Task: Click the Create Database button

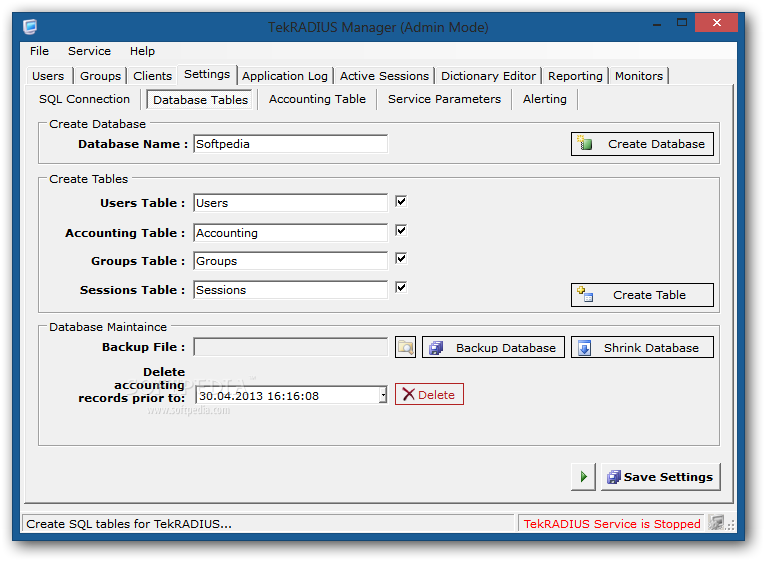Action: tap(642, 144)
